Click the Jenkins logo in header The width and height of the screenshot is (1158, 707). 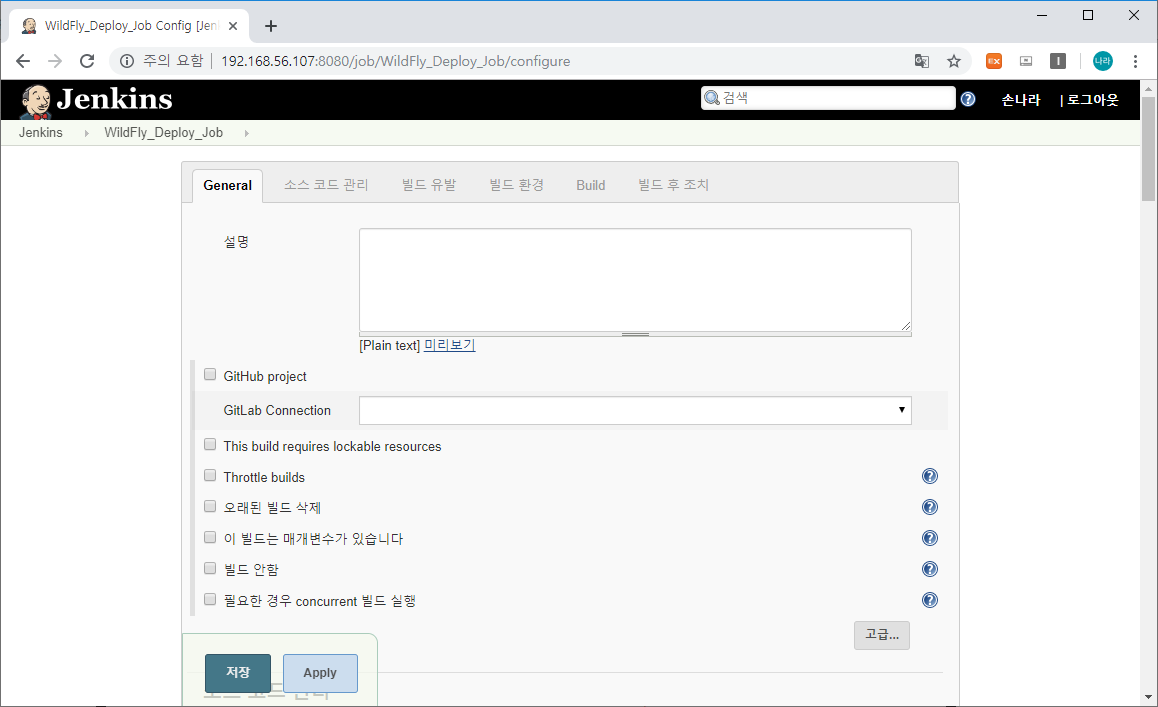tap(96, 100)
